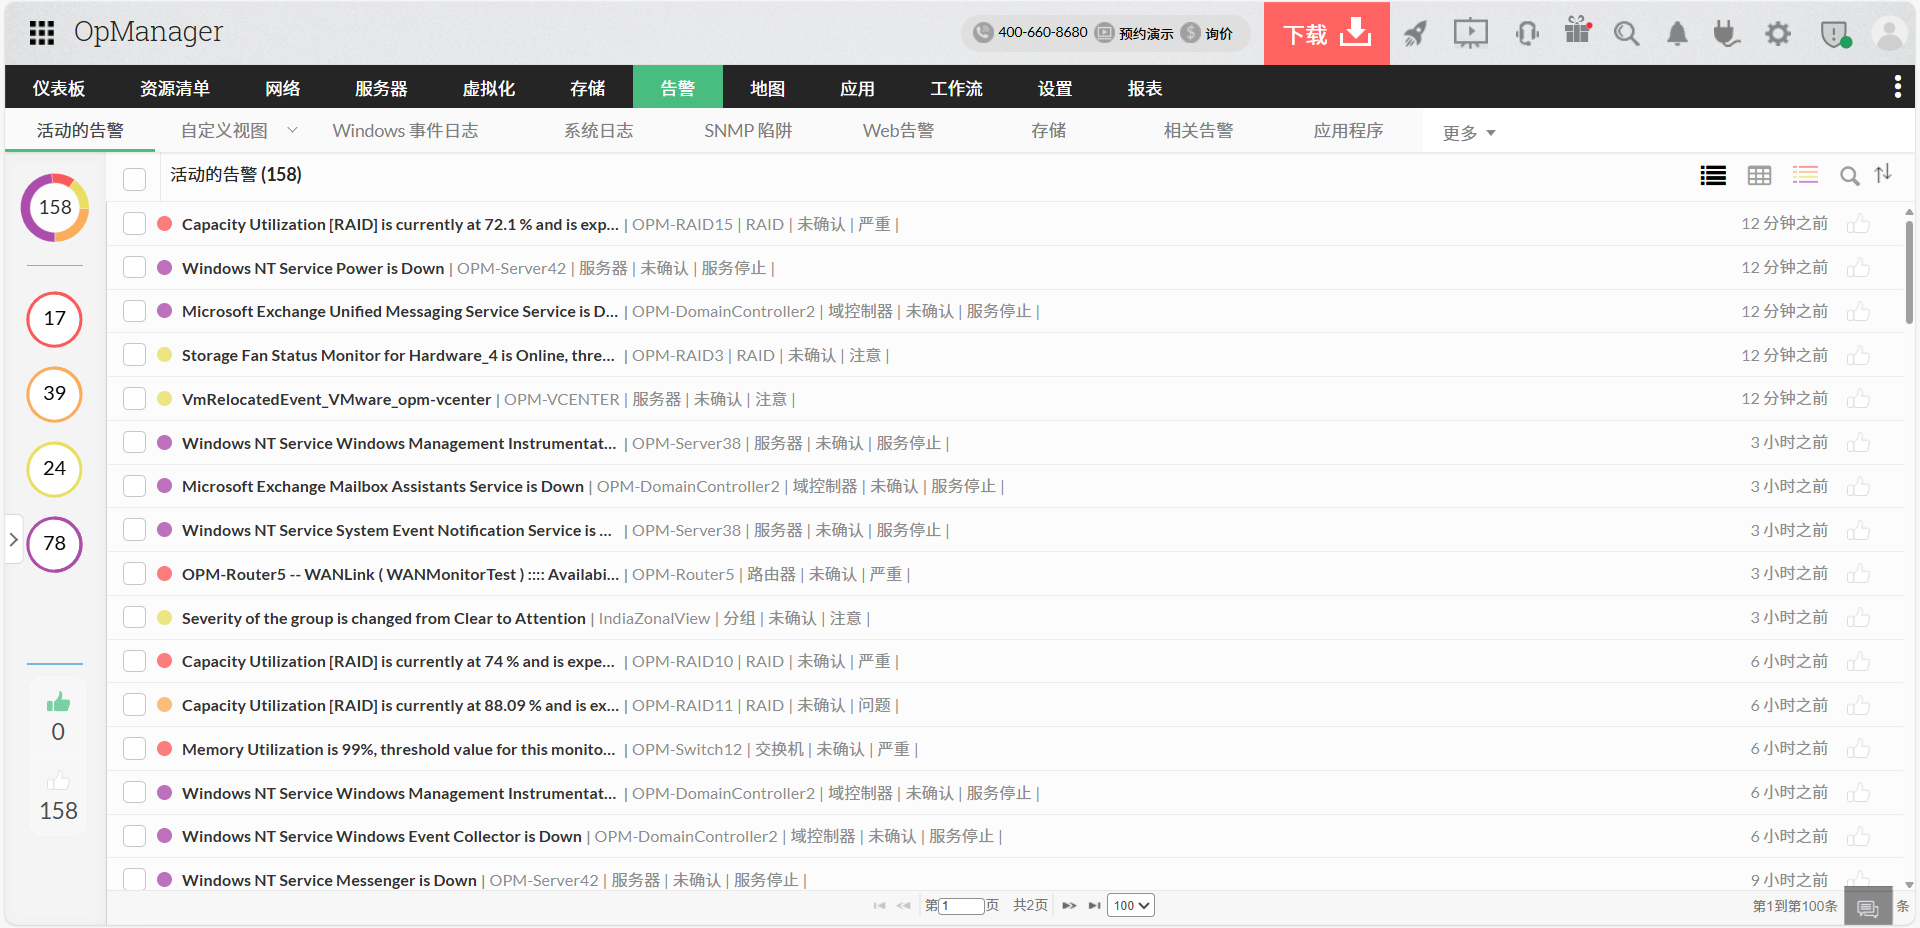Switch to the SNMP 陷阱 tab
The height and width of the screenshot is (928, 1920).
point(747,131)
